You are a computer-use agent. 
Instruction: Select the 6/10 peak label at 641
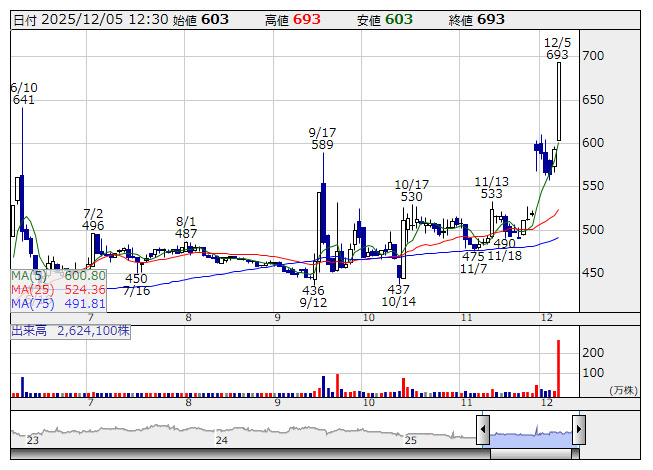pyautogui.click(x=23, y=94)
